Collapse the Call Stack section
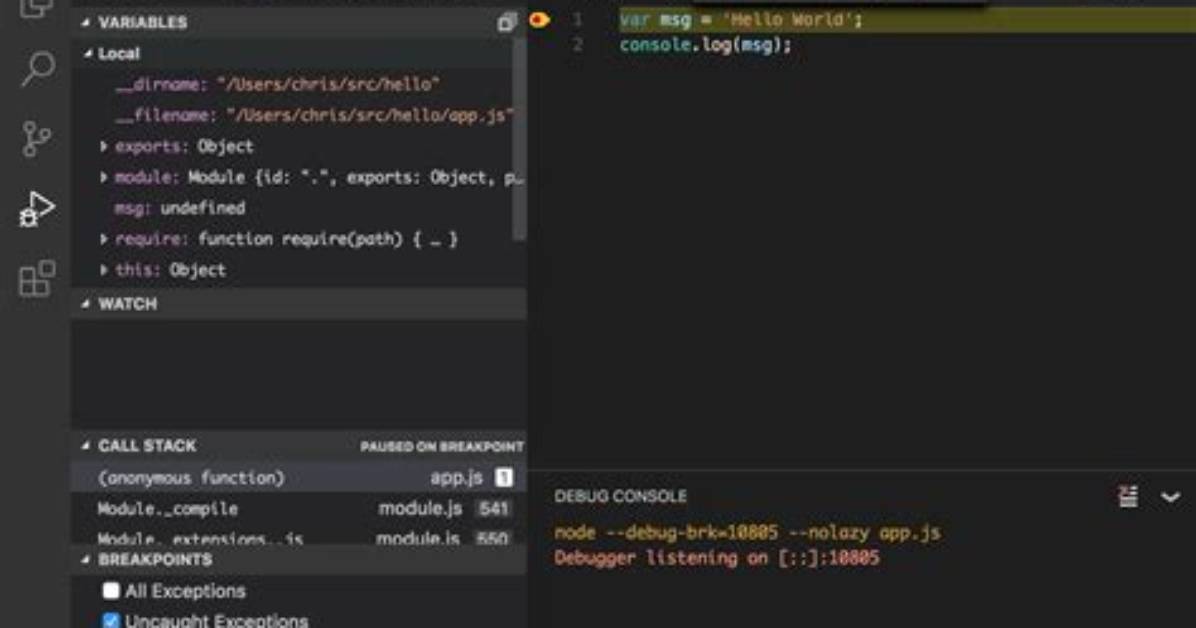The width and height of the screenshot is (1196, 628). click(x=85, y=446)
